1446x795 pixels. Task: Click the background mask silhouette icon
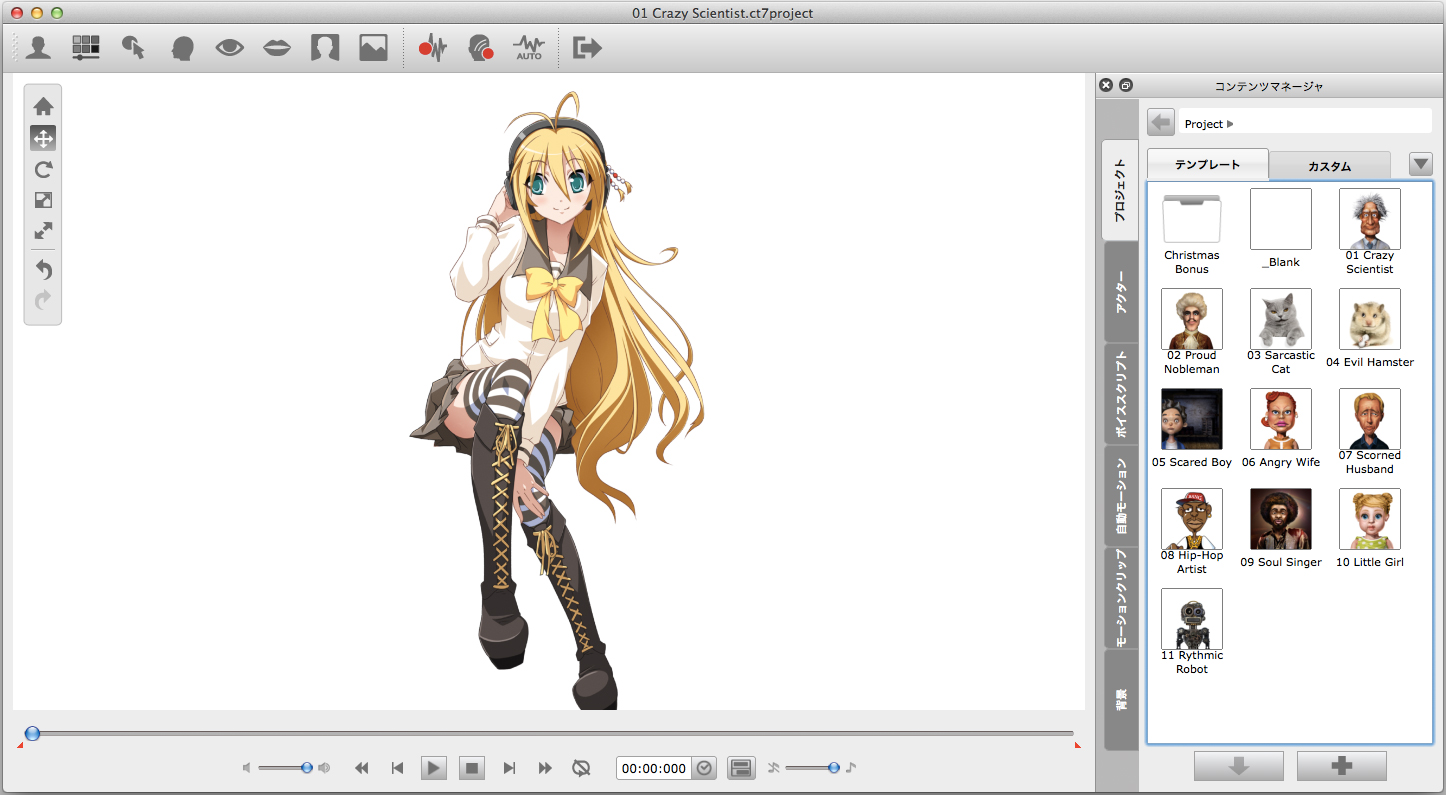325,47
